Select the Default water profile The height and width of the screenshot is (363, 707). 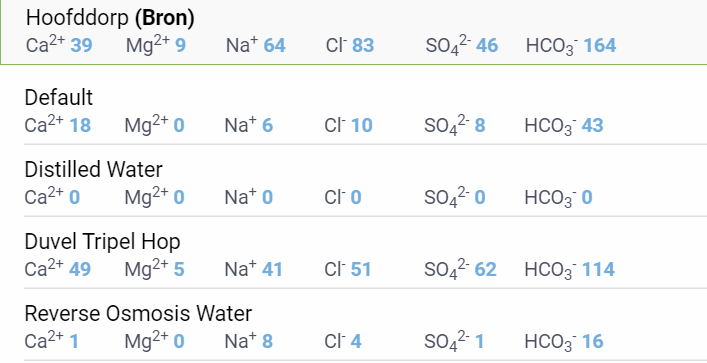[x=366, y=112]
